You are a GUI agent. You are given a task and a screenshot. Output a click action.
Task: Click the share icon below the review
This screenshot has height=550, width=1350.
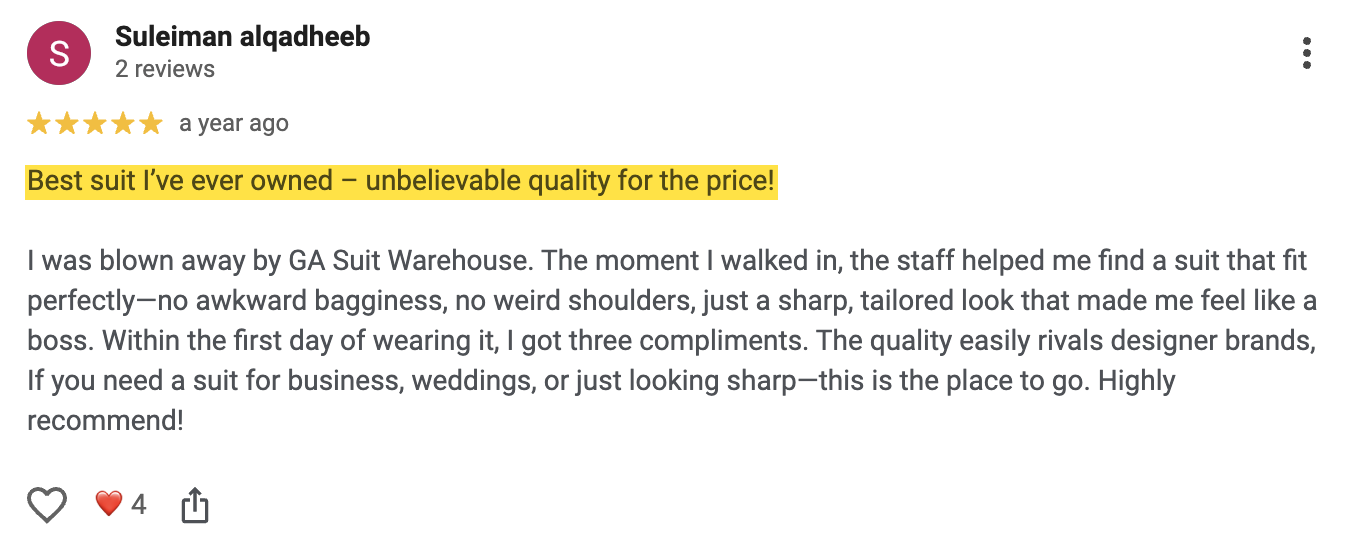click(x=195, y=505)
